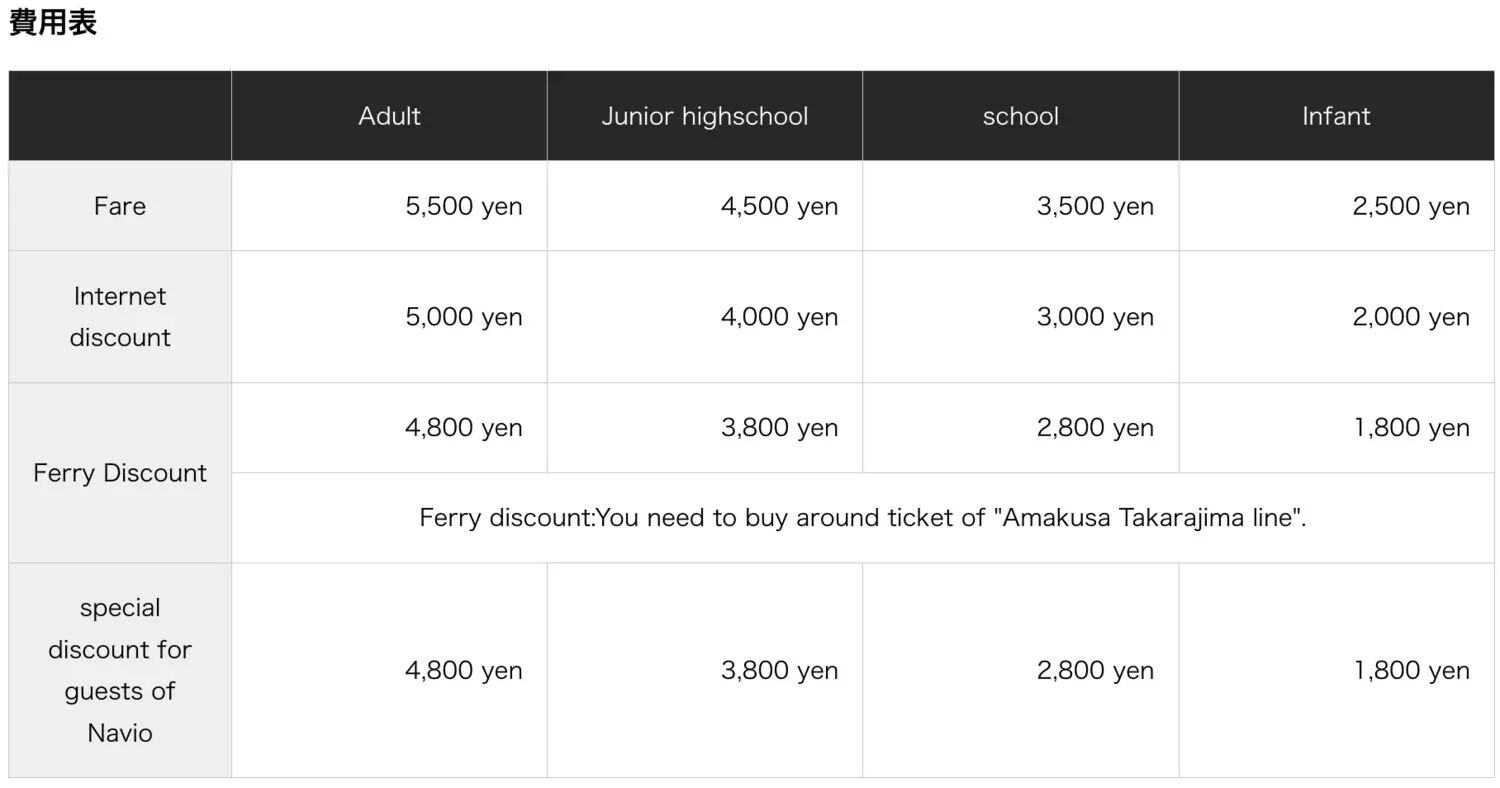The height and width of the screenshot is (788, 1500).
Task: Click the Adult fare of 5,500 yen
Action: 463,206
